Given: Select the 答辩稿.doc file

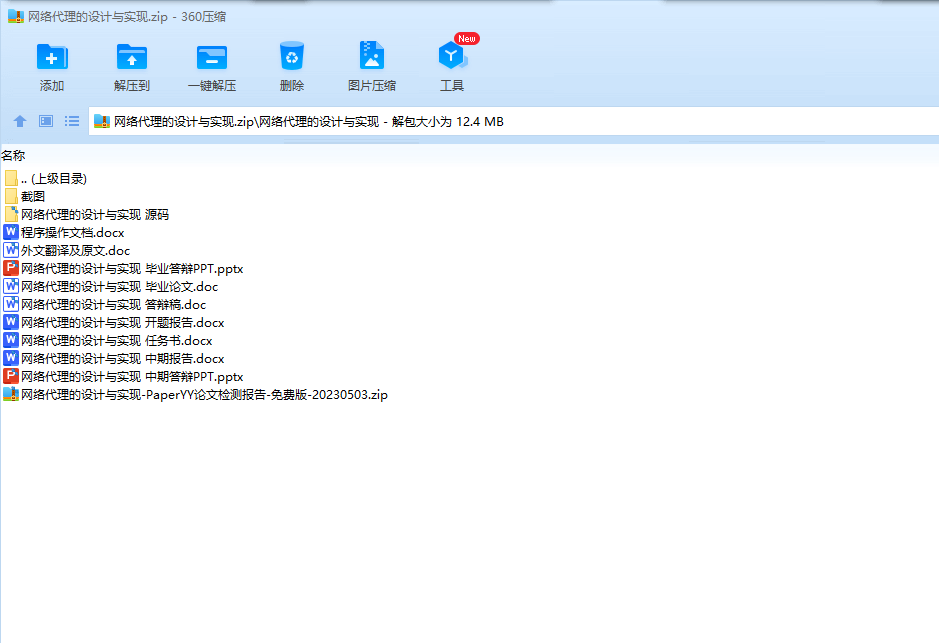Looking at the screenshot, I should 105,304.
